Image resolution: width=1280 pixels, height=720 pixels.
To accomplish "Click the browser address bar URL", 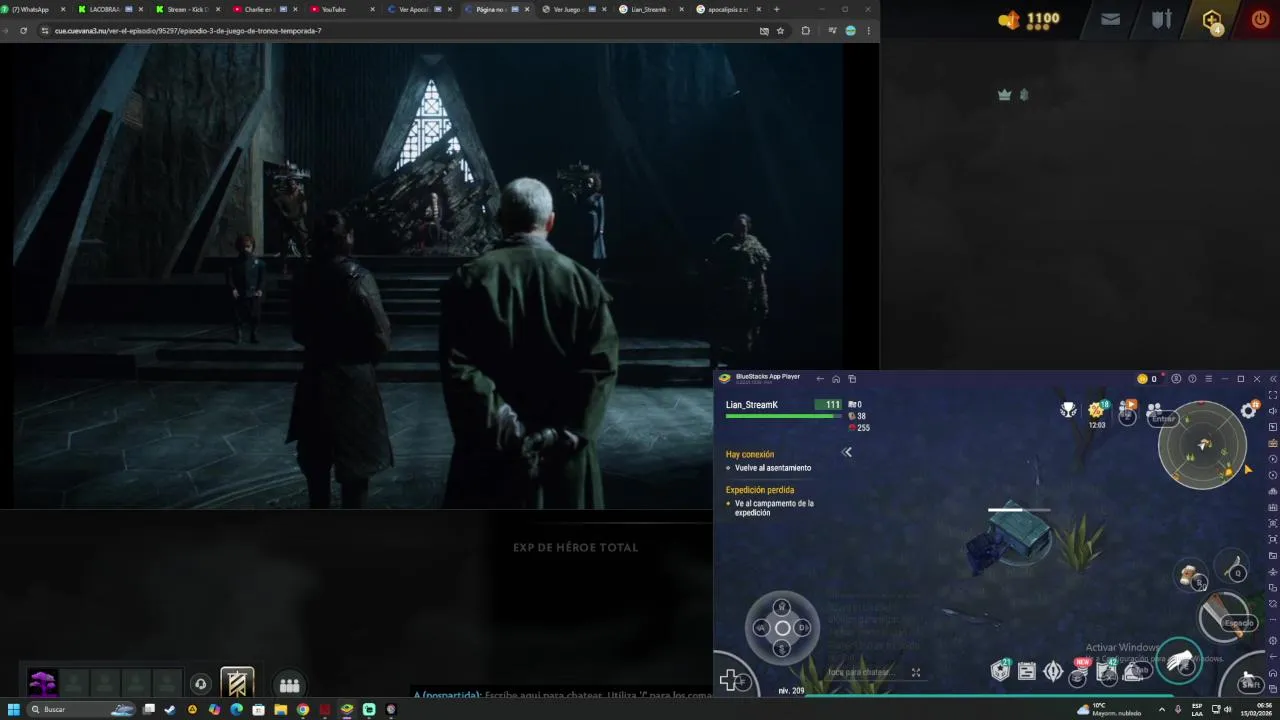I will click(188, 31).
